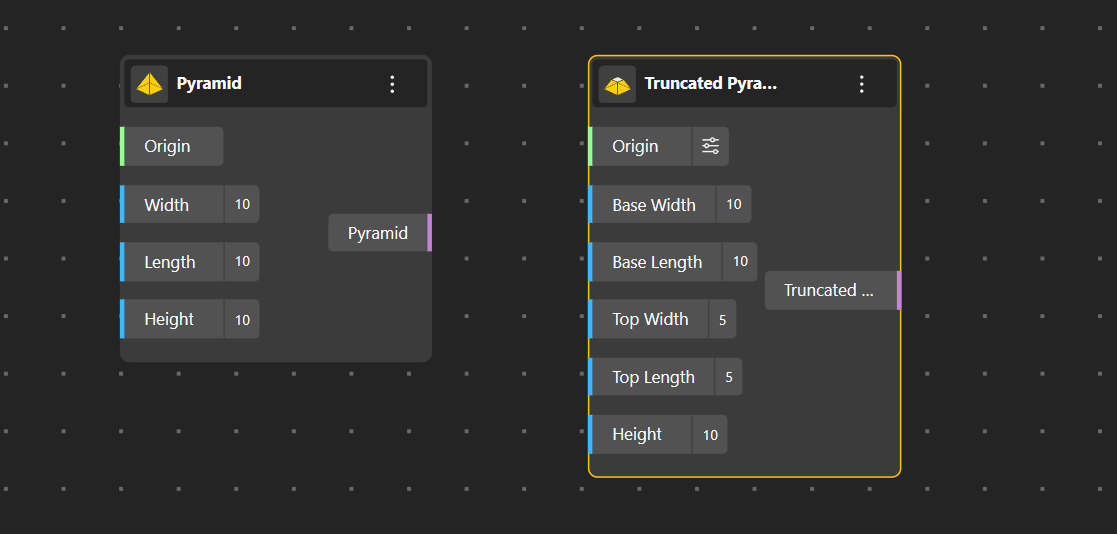Image resolution: width=1117 pixels, height=534 pixels.
Task: Click the Pyramid node's Origin input
Action: [168, 146]
